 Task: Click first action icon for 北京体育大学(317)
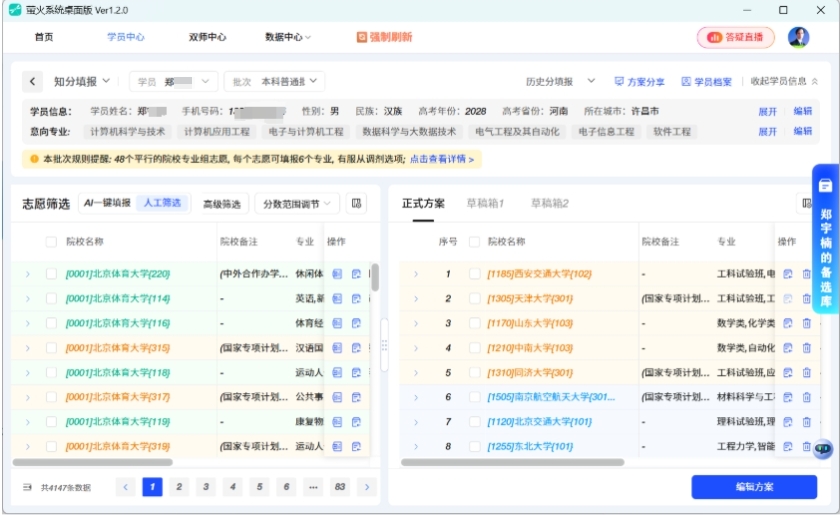point(337,397)
